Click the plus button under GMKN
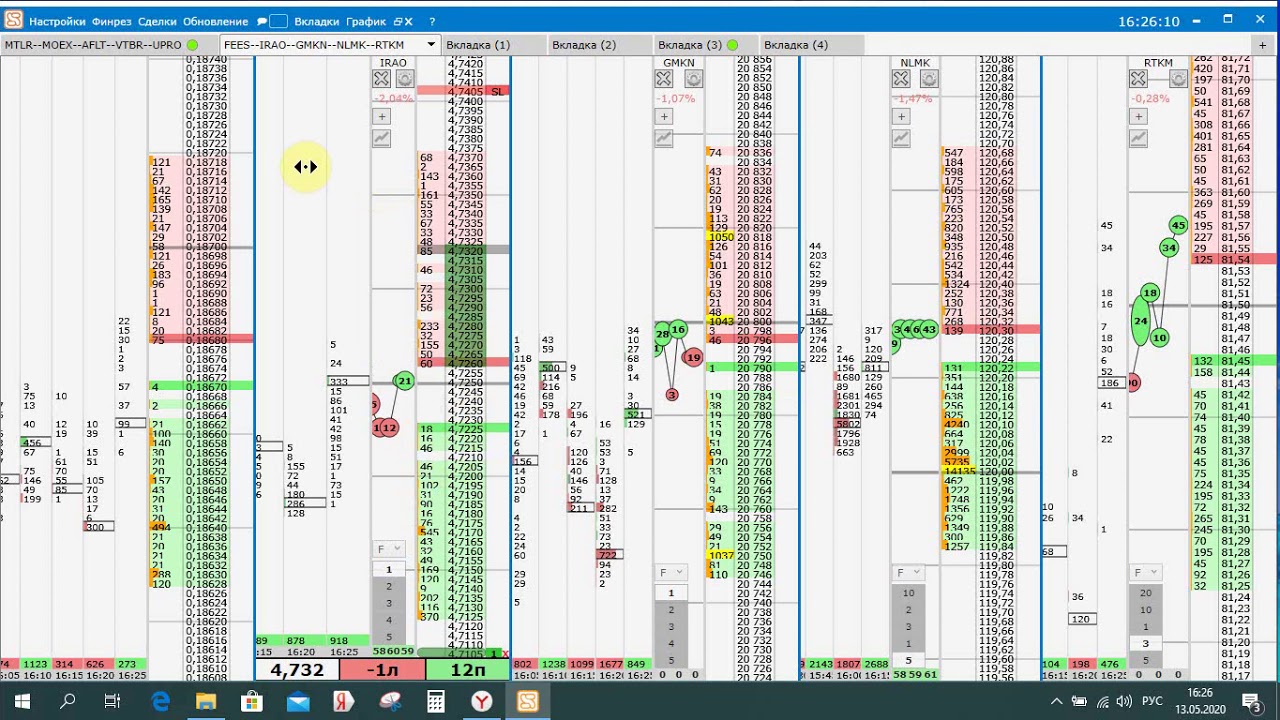1280x720 pixels. tap(665, 116)
